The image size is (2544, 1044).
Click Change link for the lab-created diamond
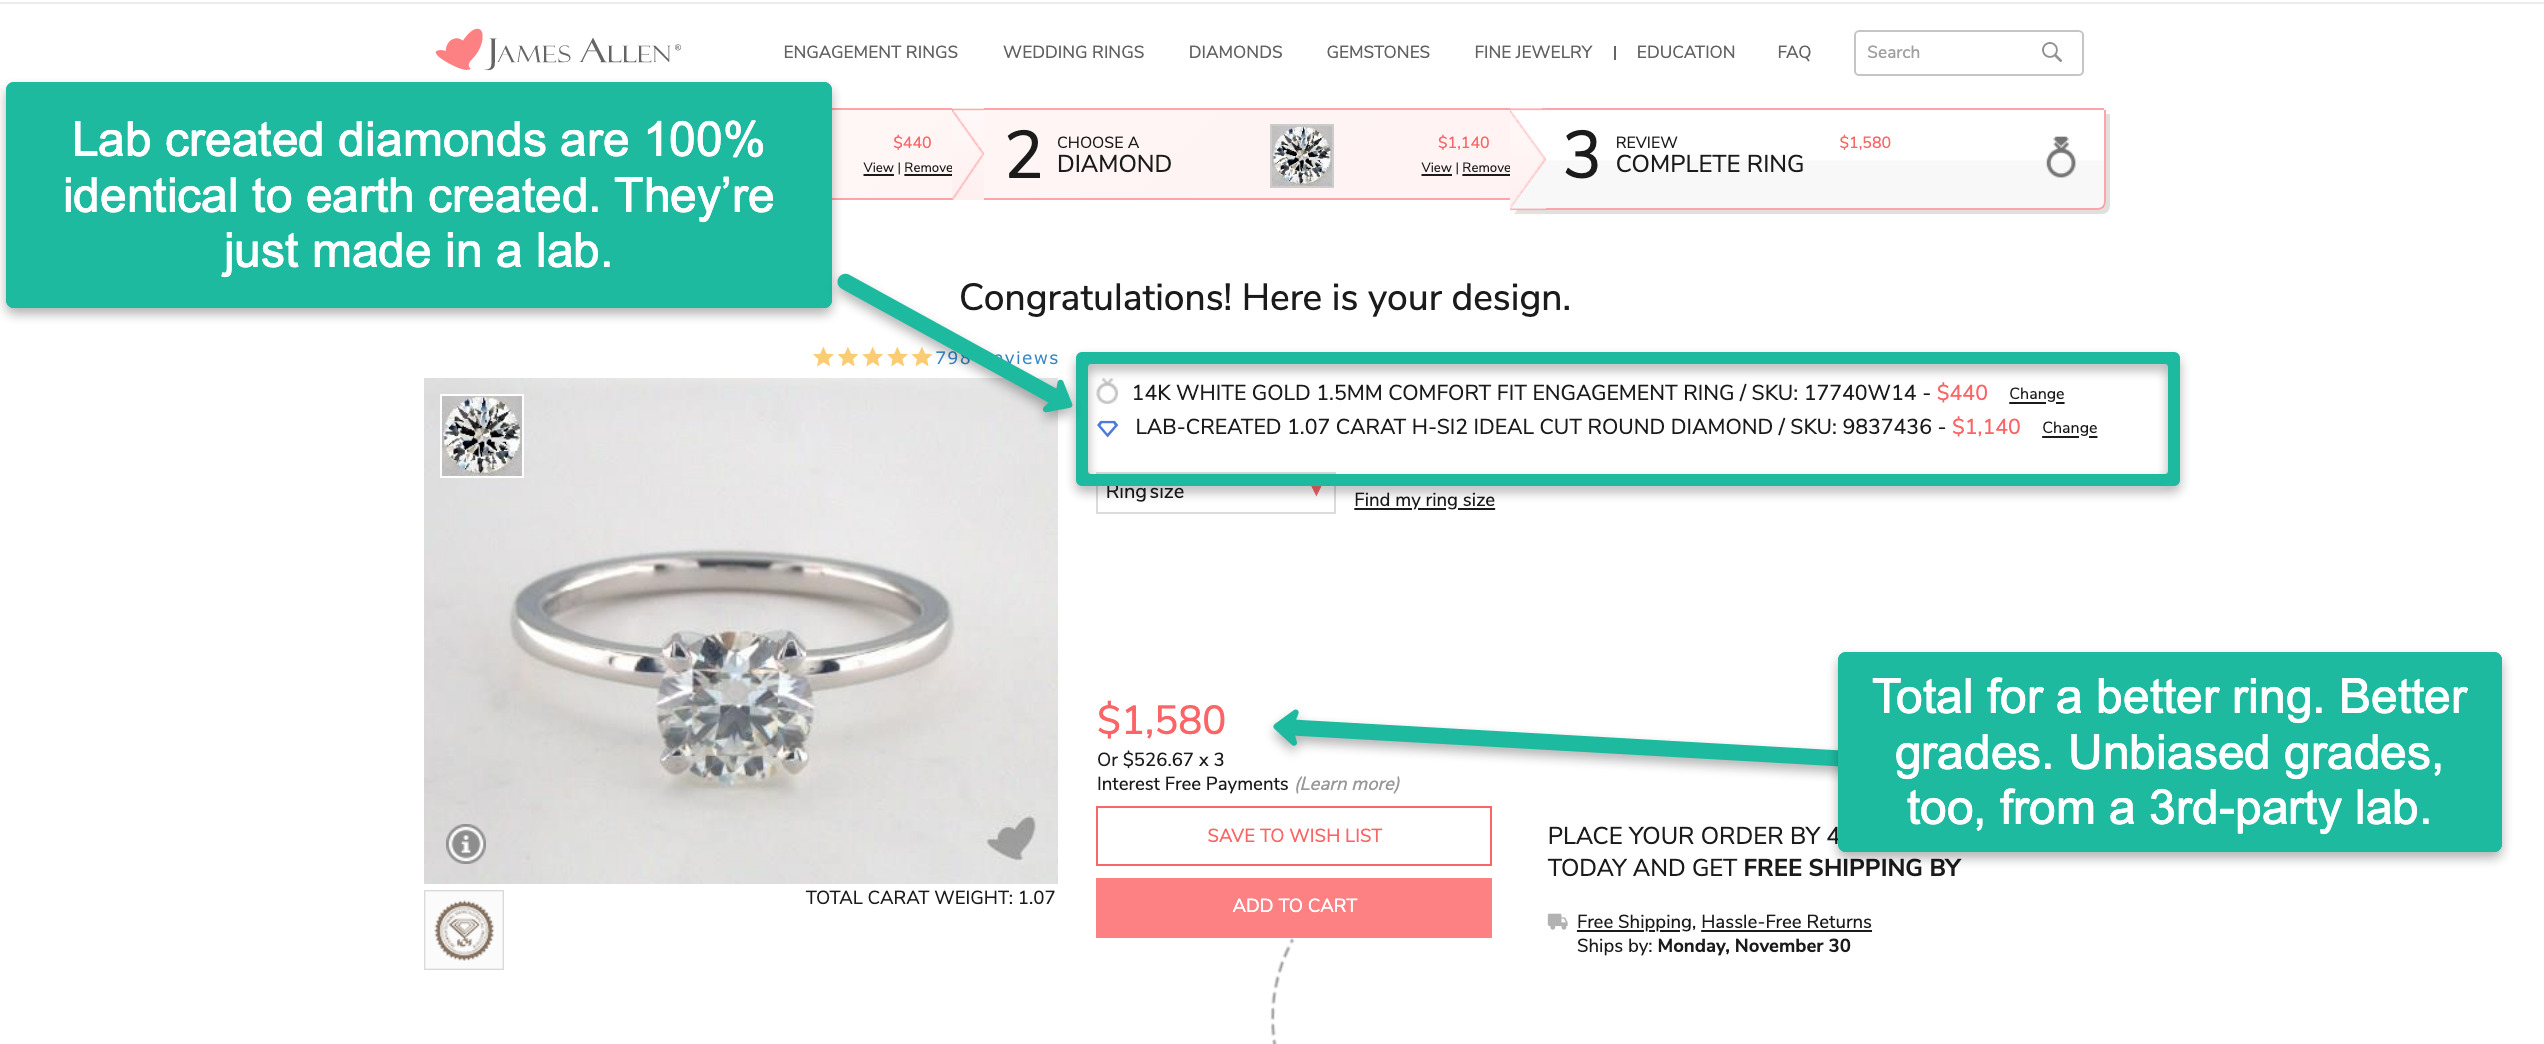pyautogui.click(x=2069, y=428)
